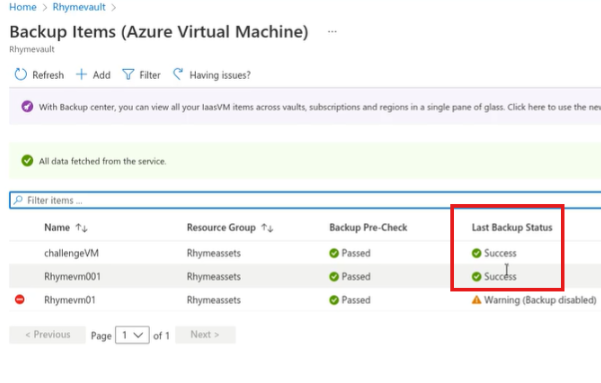The image size is (601, 383).
Task: Navigate to Rhymevault breadcrumb
Action: tap(79, 7)
